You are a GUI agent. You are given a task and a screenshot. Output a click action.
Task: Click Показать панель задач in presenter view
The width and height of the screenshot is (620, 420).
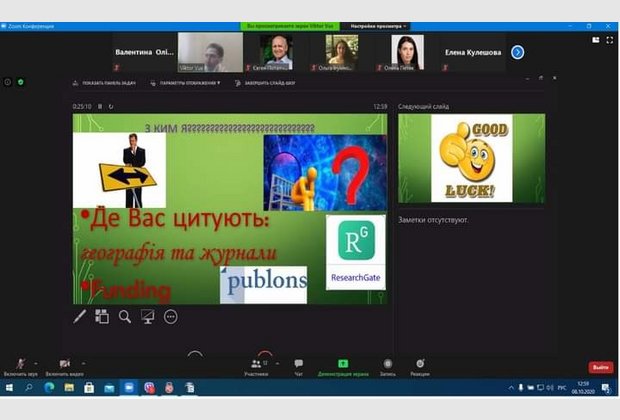pos(104,83)
